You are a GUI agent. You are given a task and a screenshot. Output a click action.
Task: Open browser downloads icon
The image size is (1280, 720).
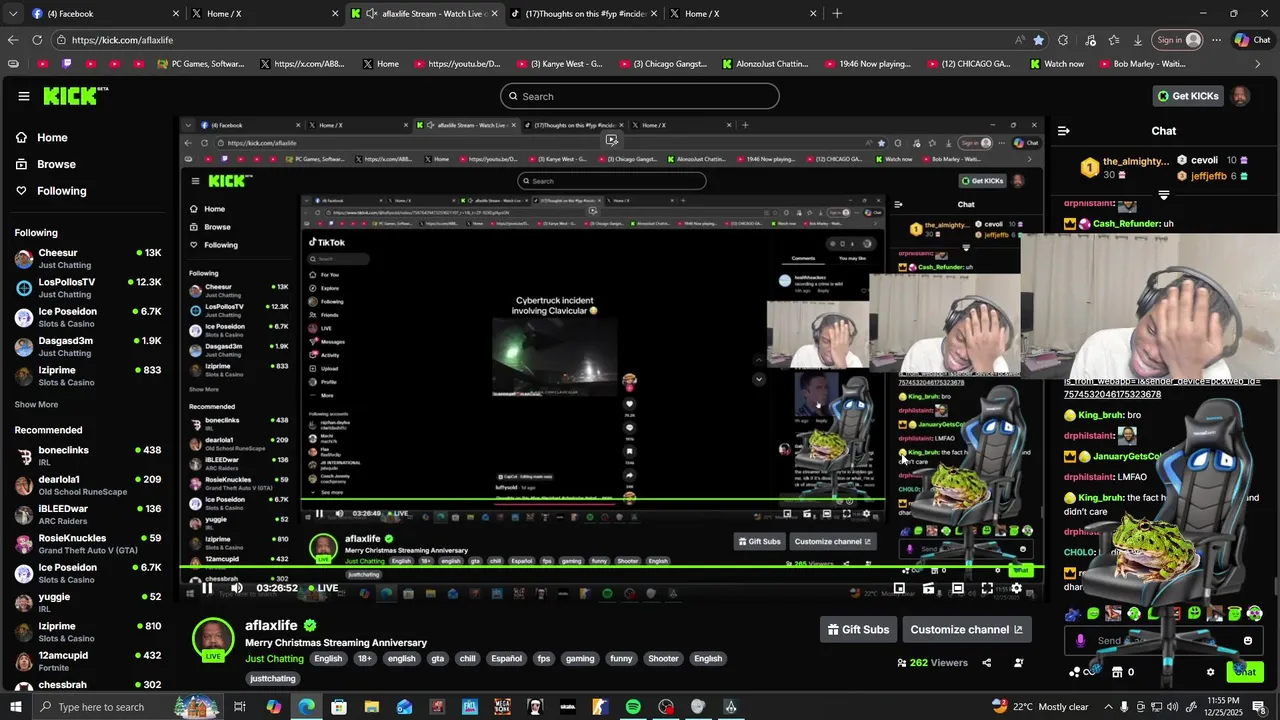coord(1138,40)
